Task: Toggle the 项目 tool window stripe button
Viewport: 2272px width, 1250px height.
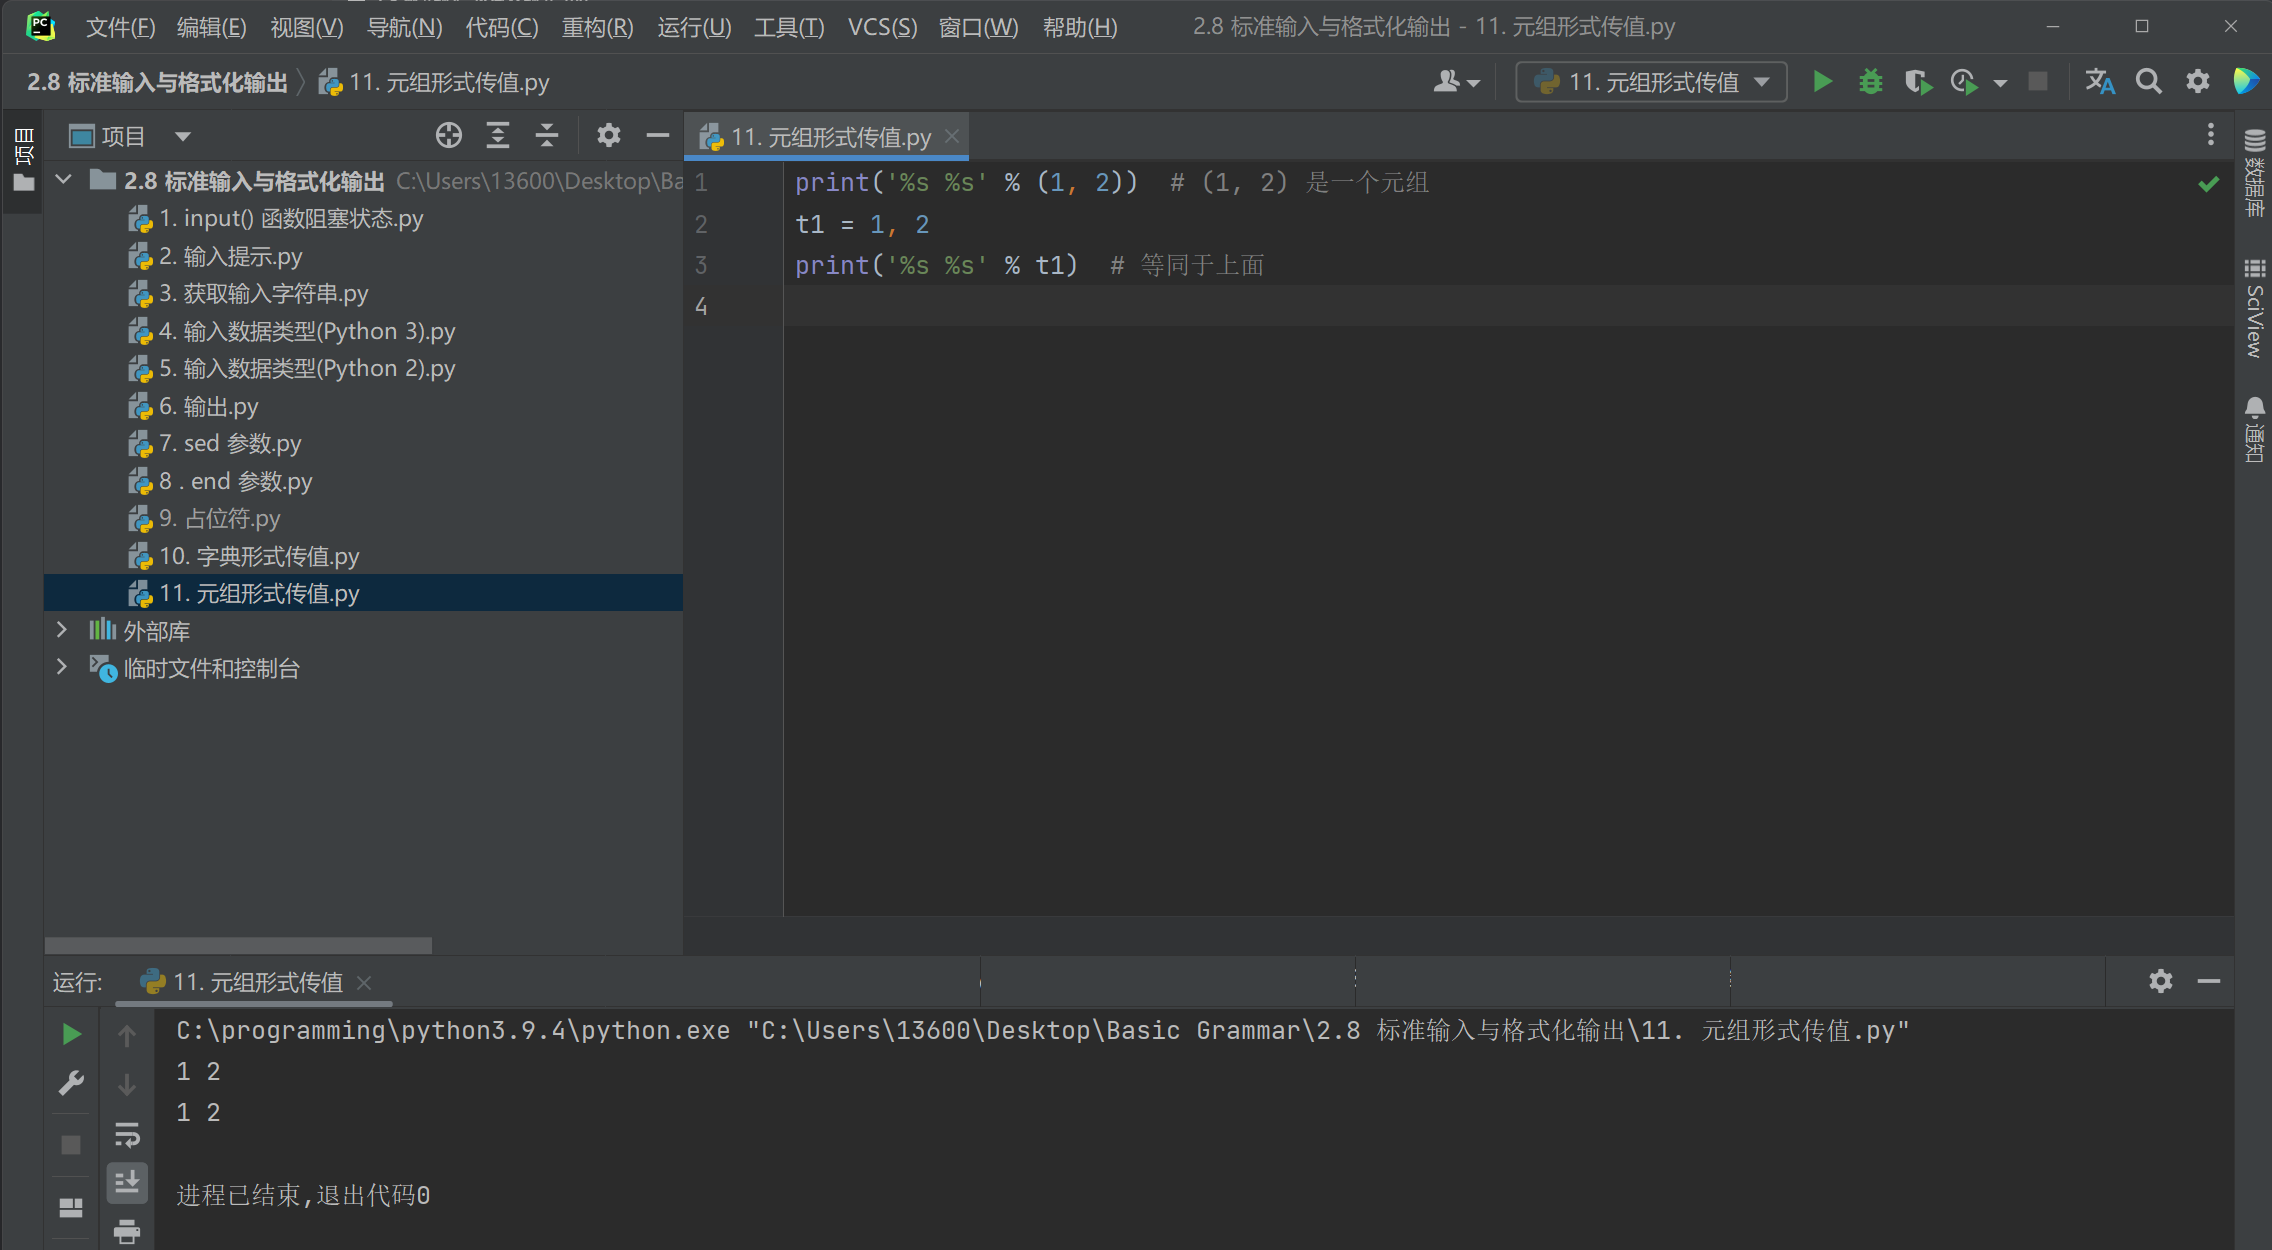Action: point(24,160)
